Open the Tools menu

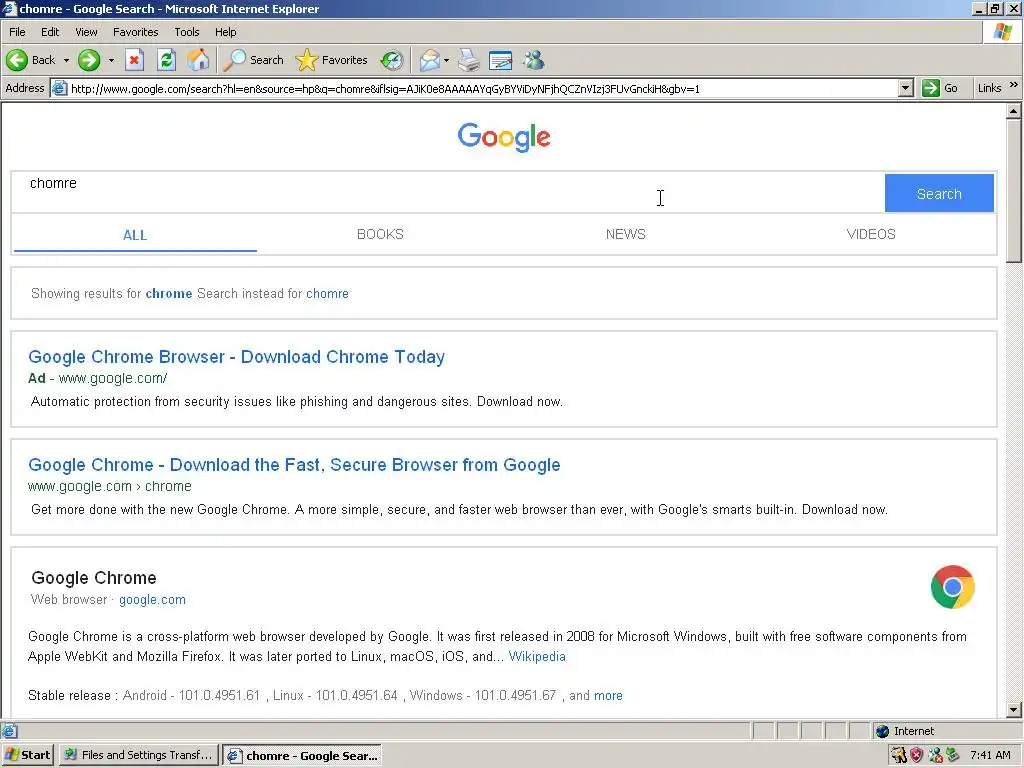(187, 32)
